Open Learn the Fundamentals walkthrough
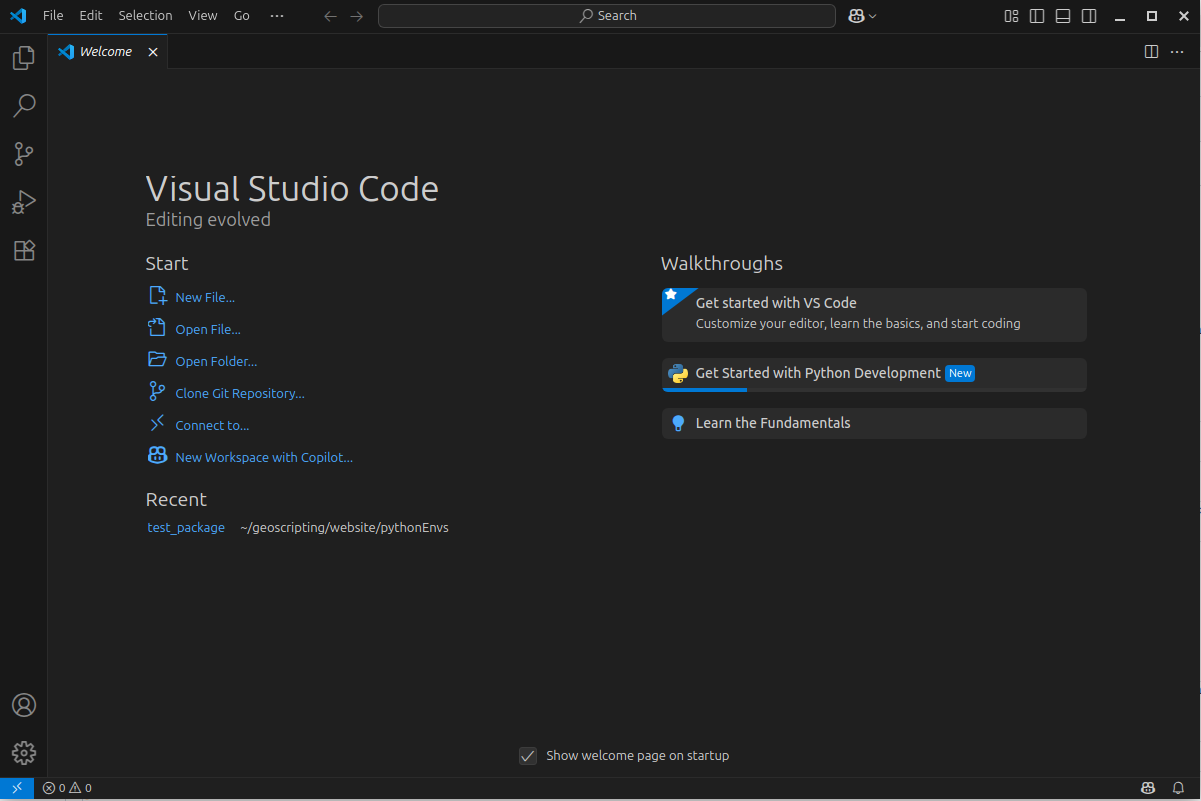The image size is (1201, 801). [874, 423]
